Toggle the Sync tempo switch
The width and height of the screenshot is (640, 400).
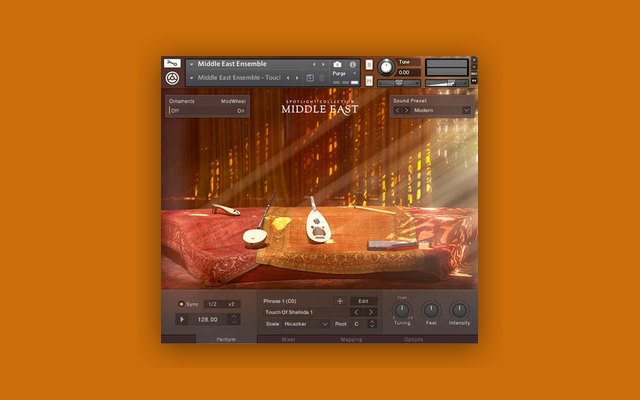click(x=181, y=304)
